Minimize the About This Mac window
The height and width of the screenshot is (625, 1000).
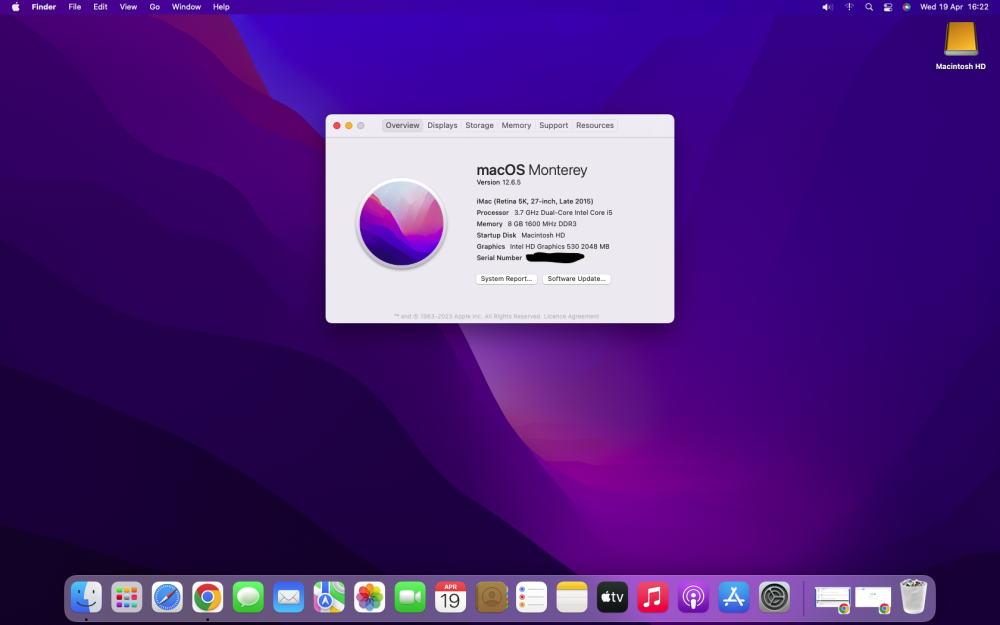[x=349, y=126]
